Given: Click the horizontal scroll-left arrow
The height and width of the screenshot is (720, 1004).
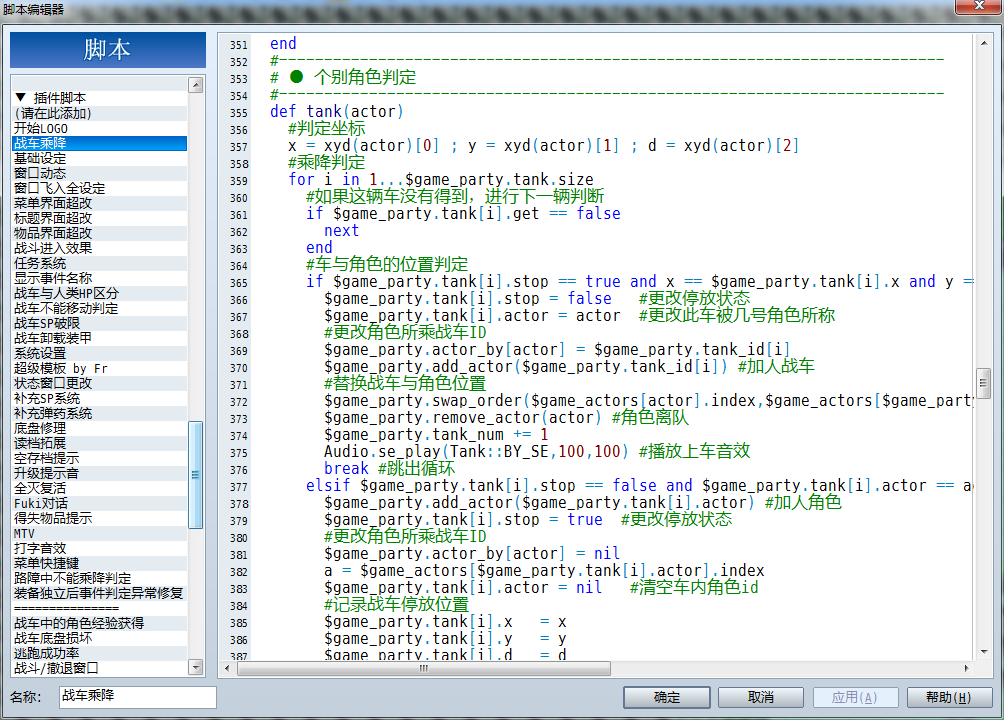Looking at the screenshot, I should pyautogui.click(x=227, y=668).
